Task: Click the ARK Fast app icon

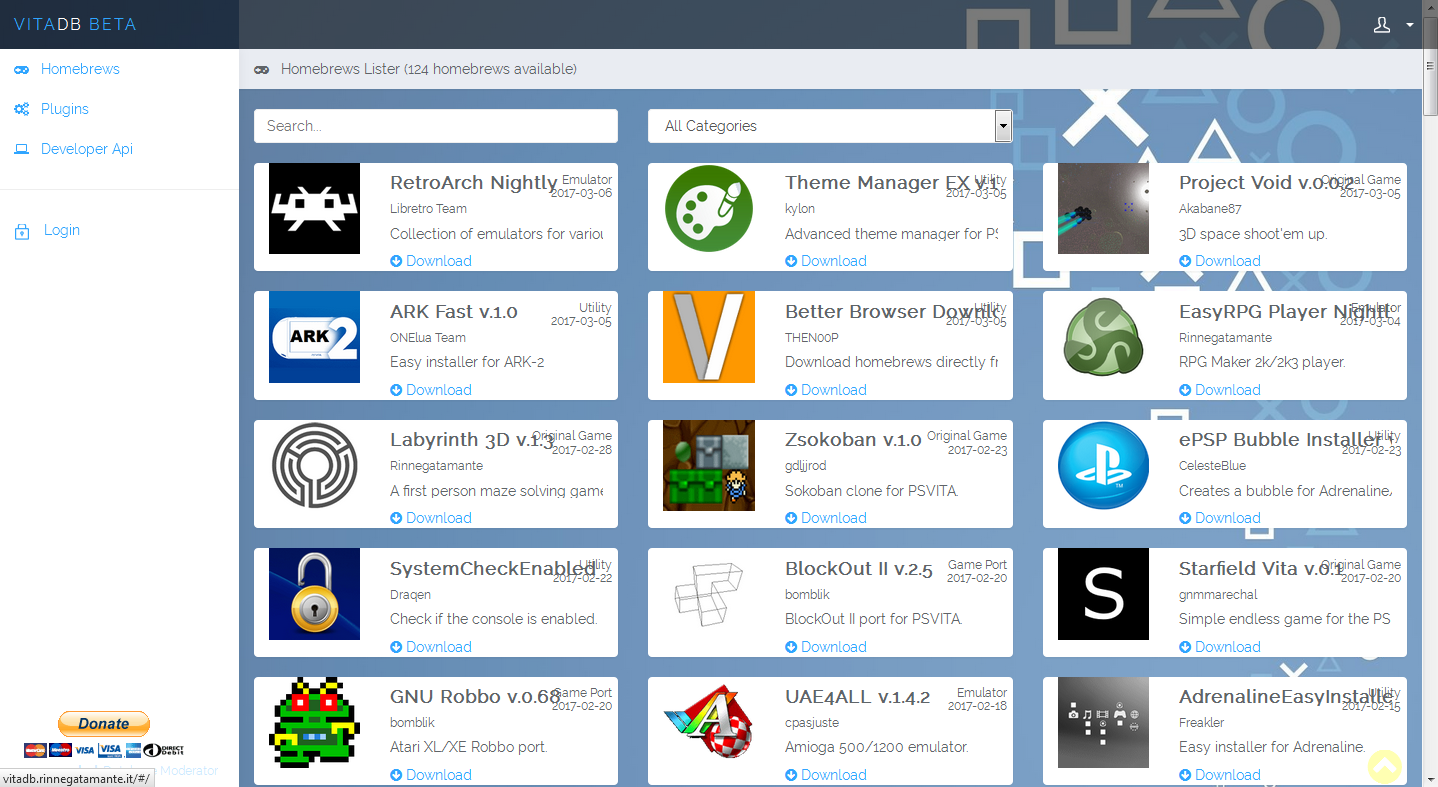Action: click(314, 337)
